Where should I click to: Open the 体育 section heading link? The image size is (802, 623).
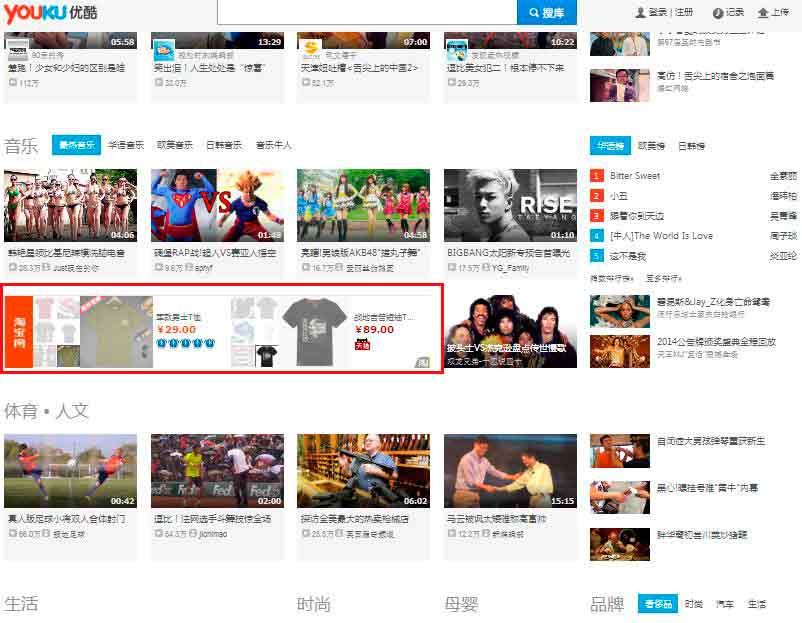(x=21, y=411)
